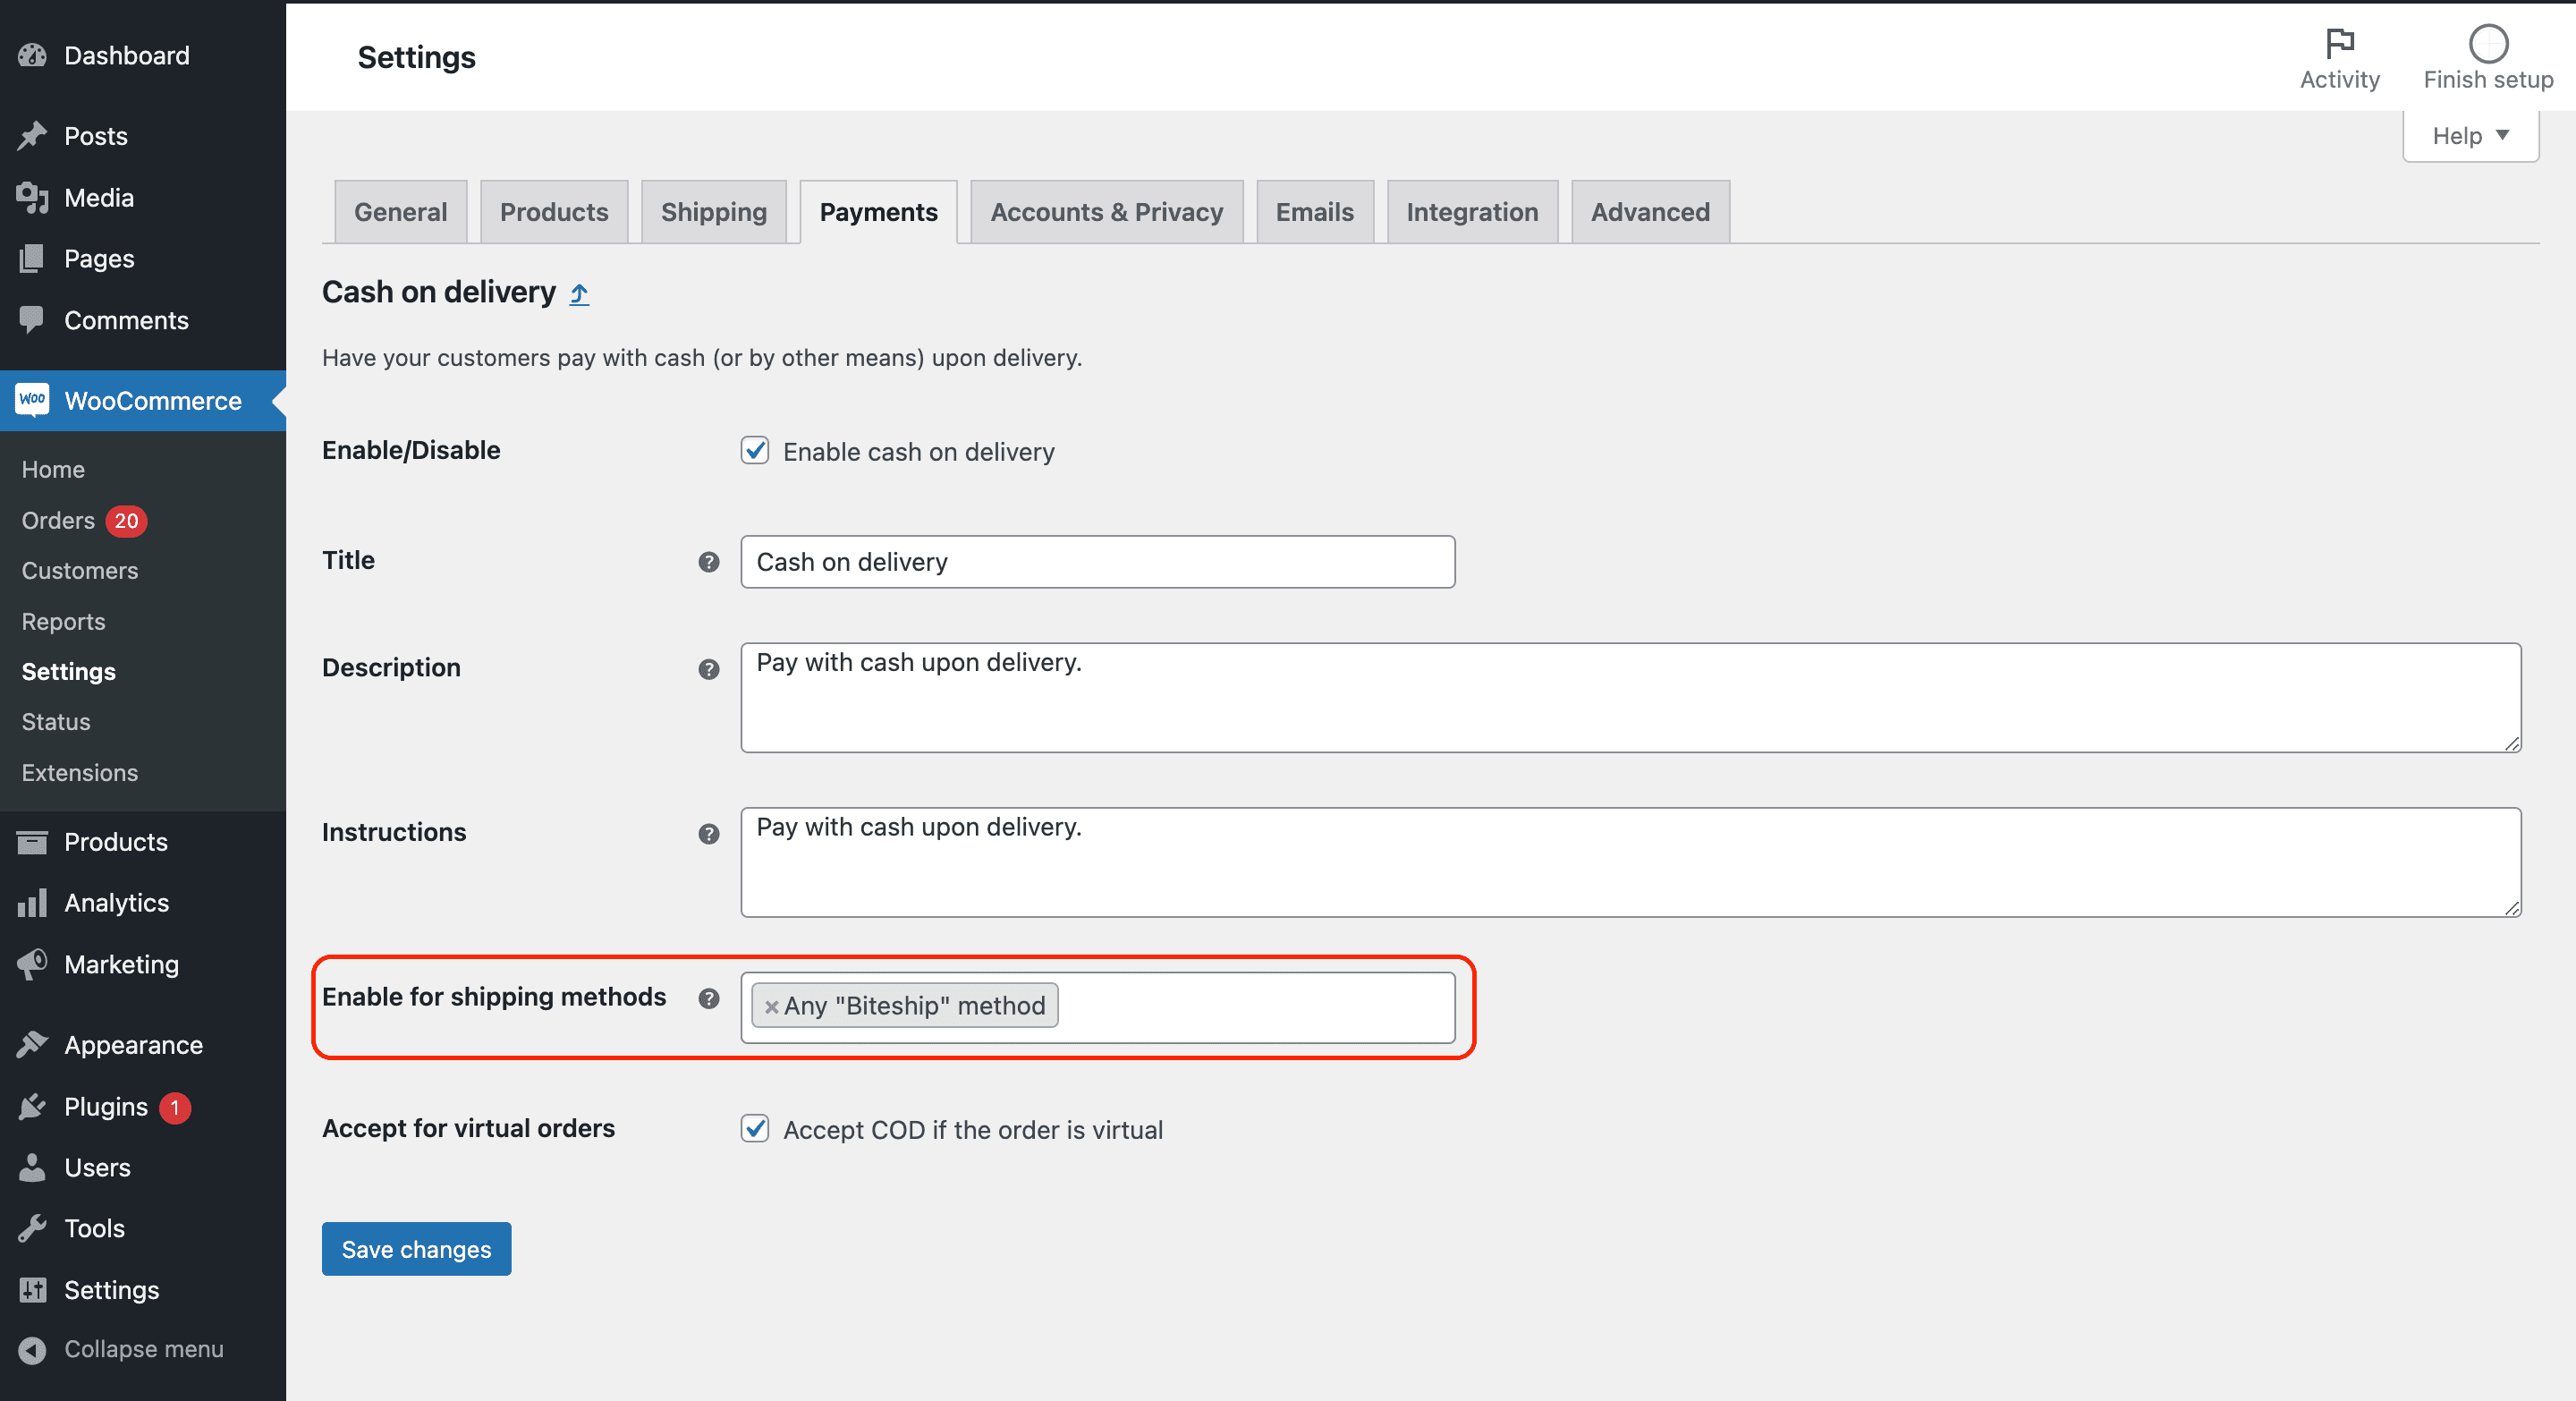Click the Tools wrench icon

(32, 1228)
